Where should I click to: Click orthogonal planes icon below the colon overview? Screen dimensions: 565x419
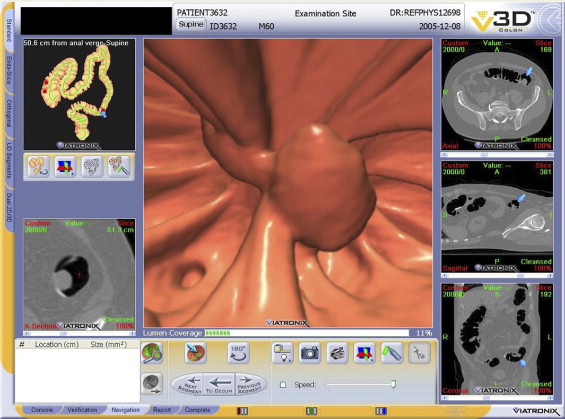(65, 166)
